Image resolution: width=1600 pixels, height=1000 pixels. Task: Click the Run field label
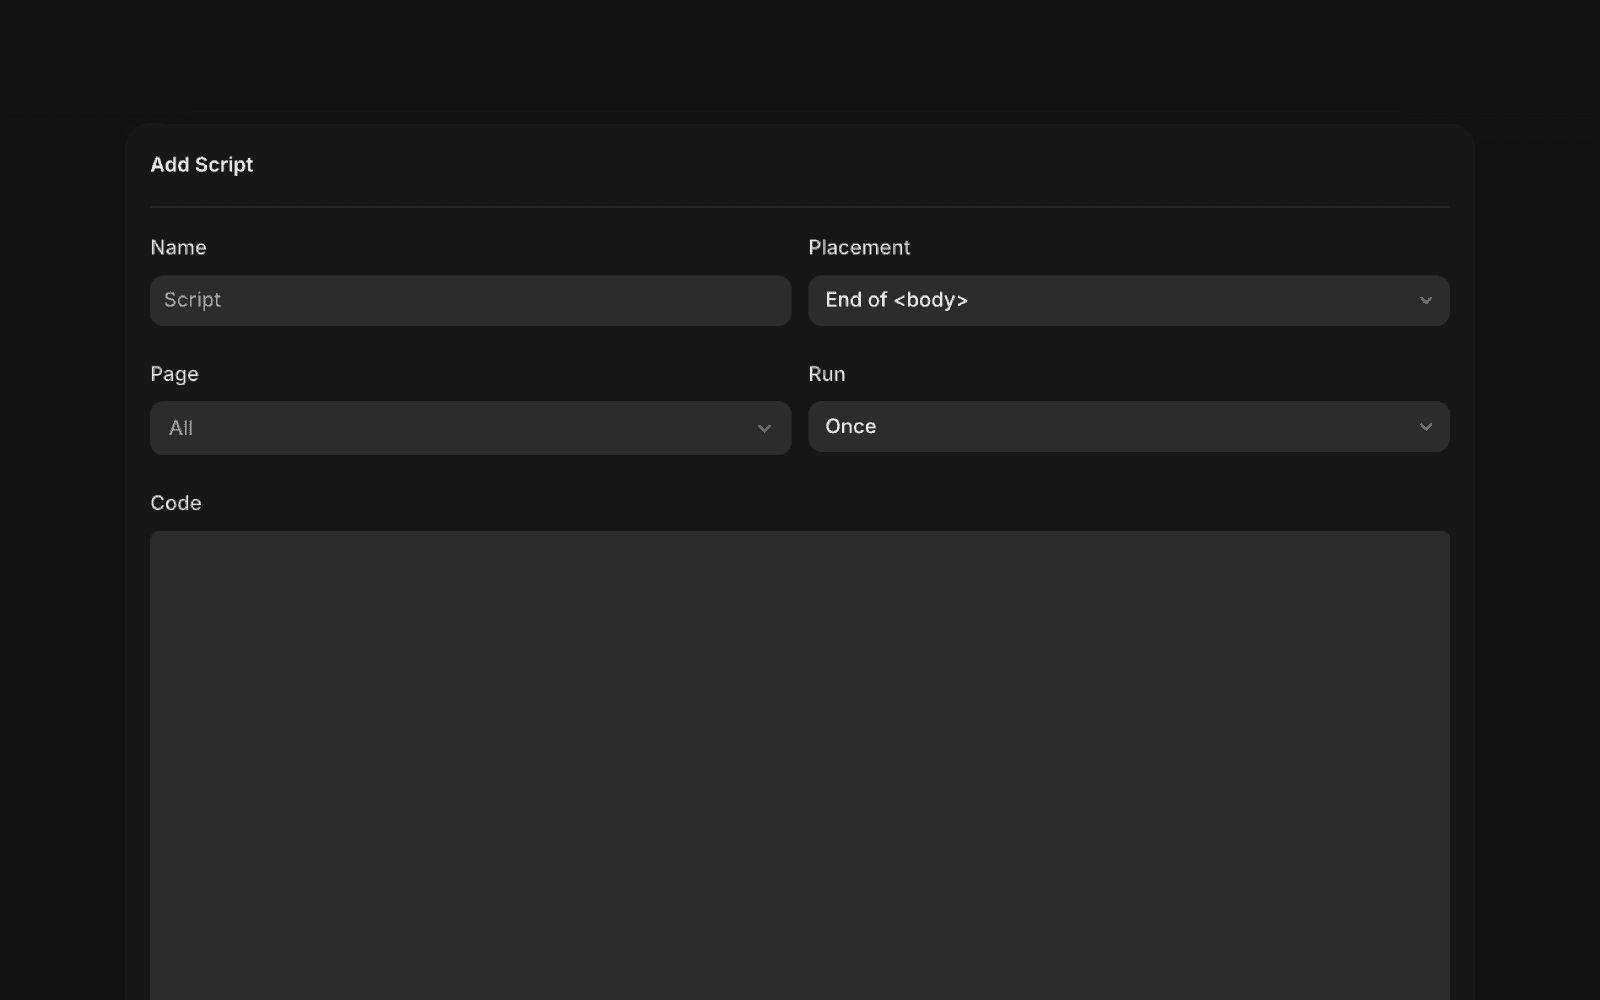tap(827, 373)
